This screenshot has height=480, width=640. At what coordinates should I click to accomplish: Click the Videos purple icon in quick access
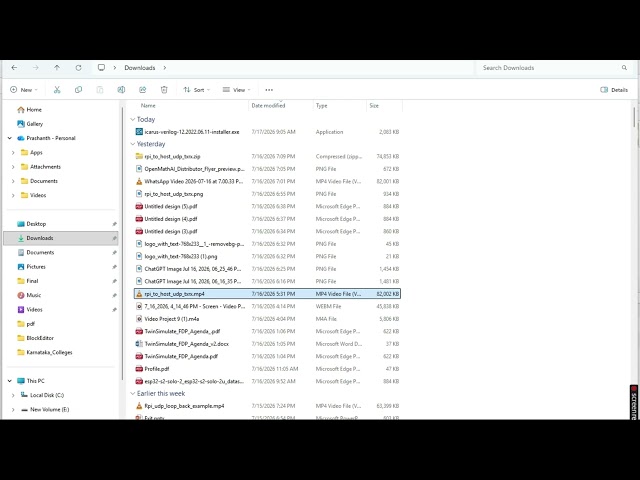point(21,309)
